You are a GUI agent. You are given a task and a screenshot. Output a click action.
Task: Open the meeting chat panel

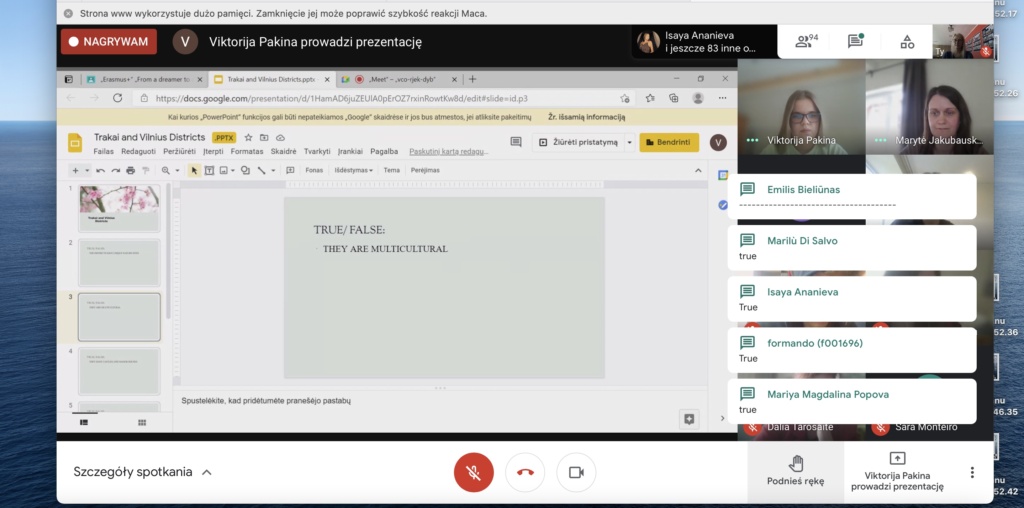click(855, 42)
